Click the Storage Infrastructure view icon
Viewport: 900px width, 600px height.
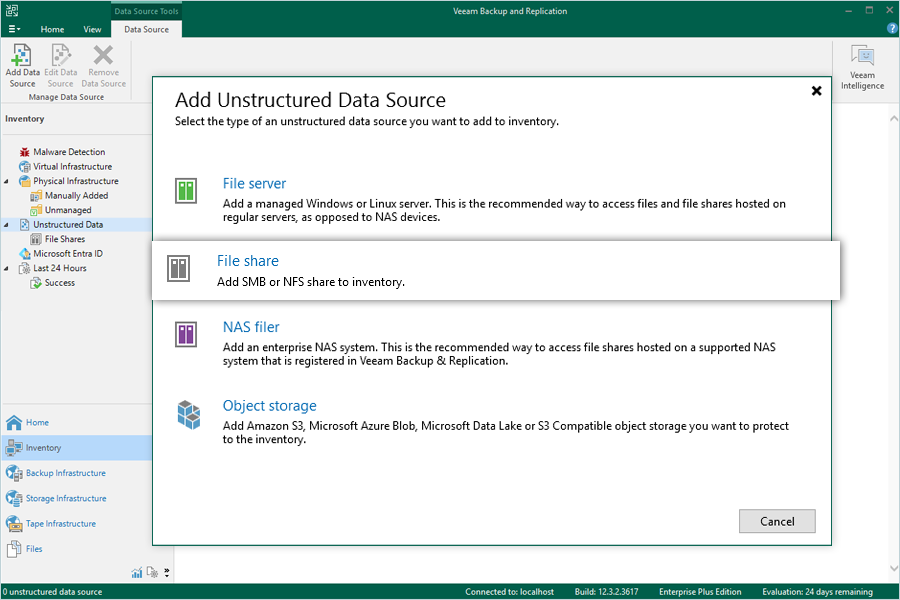(14, 498)
